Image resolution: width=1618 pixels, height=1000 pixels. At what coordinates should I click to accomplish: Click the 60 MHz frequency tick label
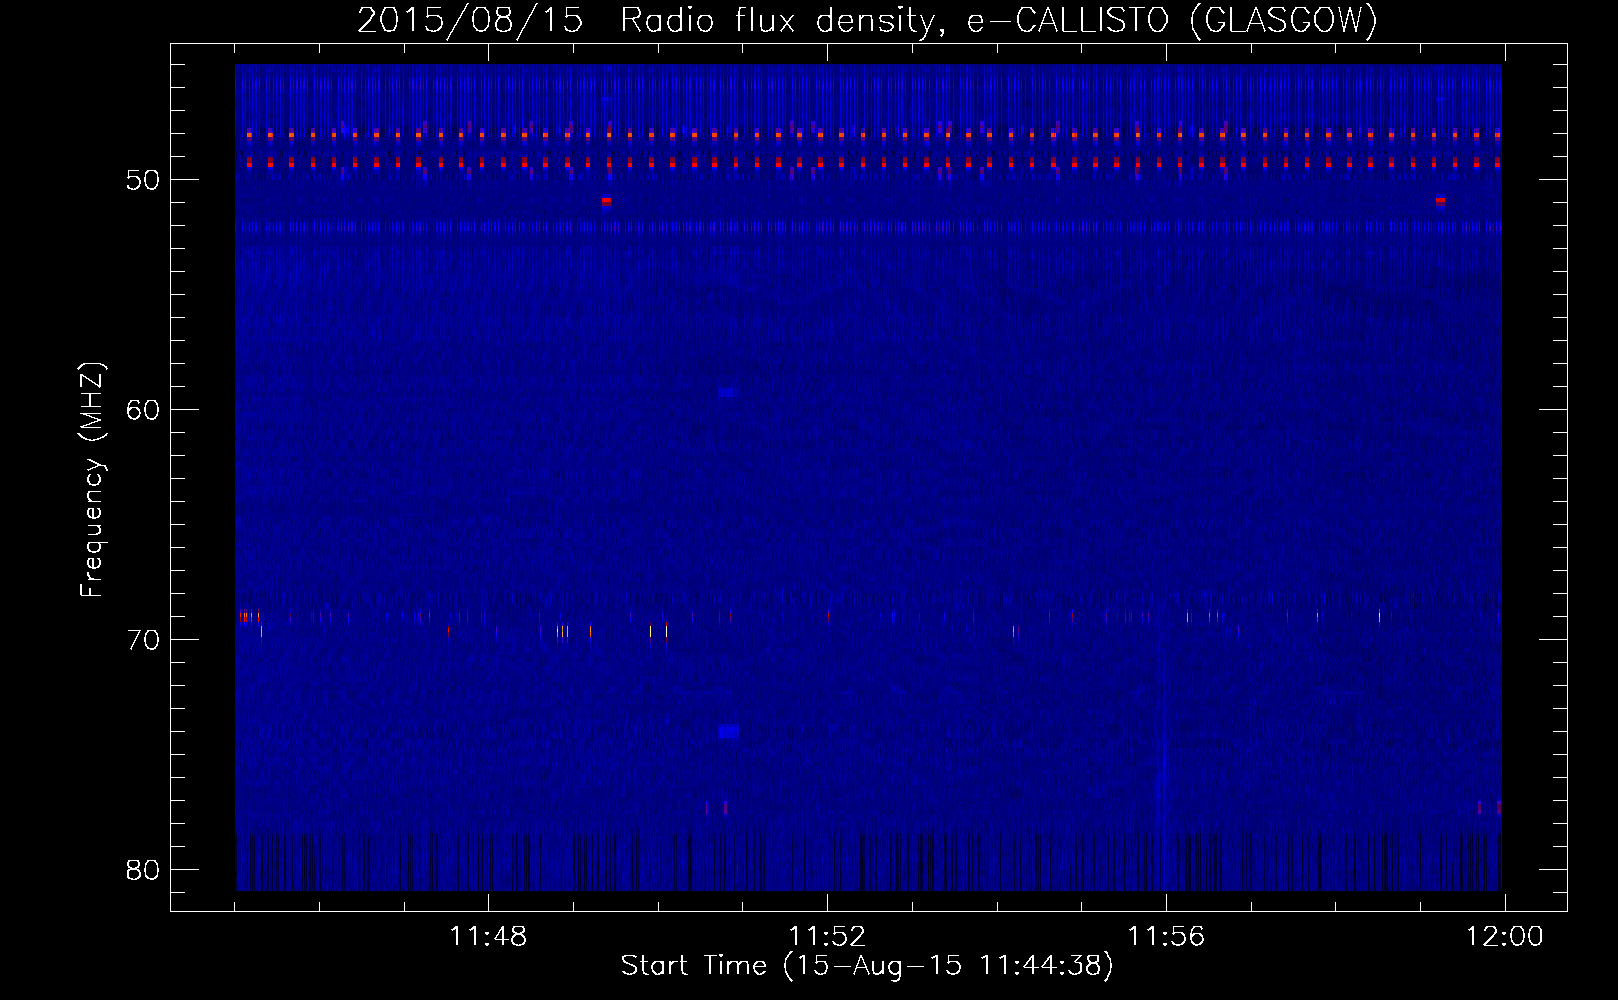coord(143,410)
